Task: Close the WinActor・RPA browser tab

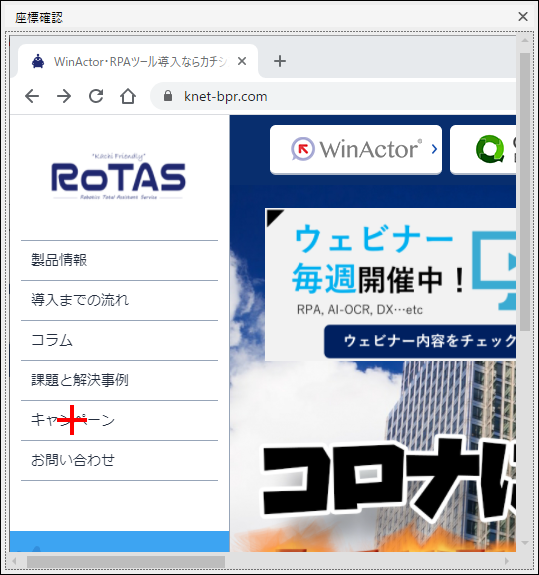Action: (242, 61)
